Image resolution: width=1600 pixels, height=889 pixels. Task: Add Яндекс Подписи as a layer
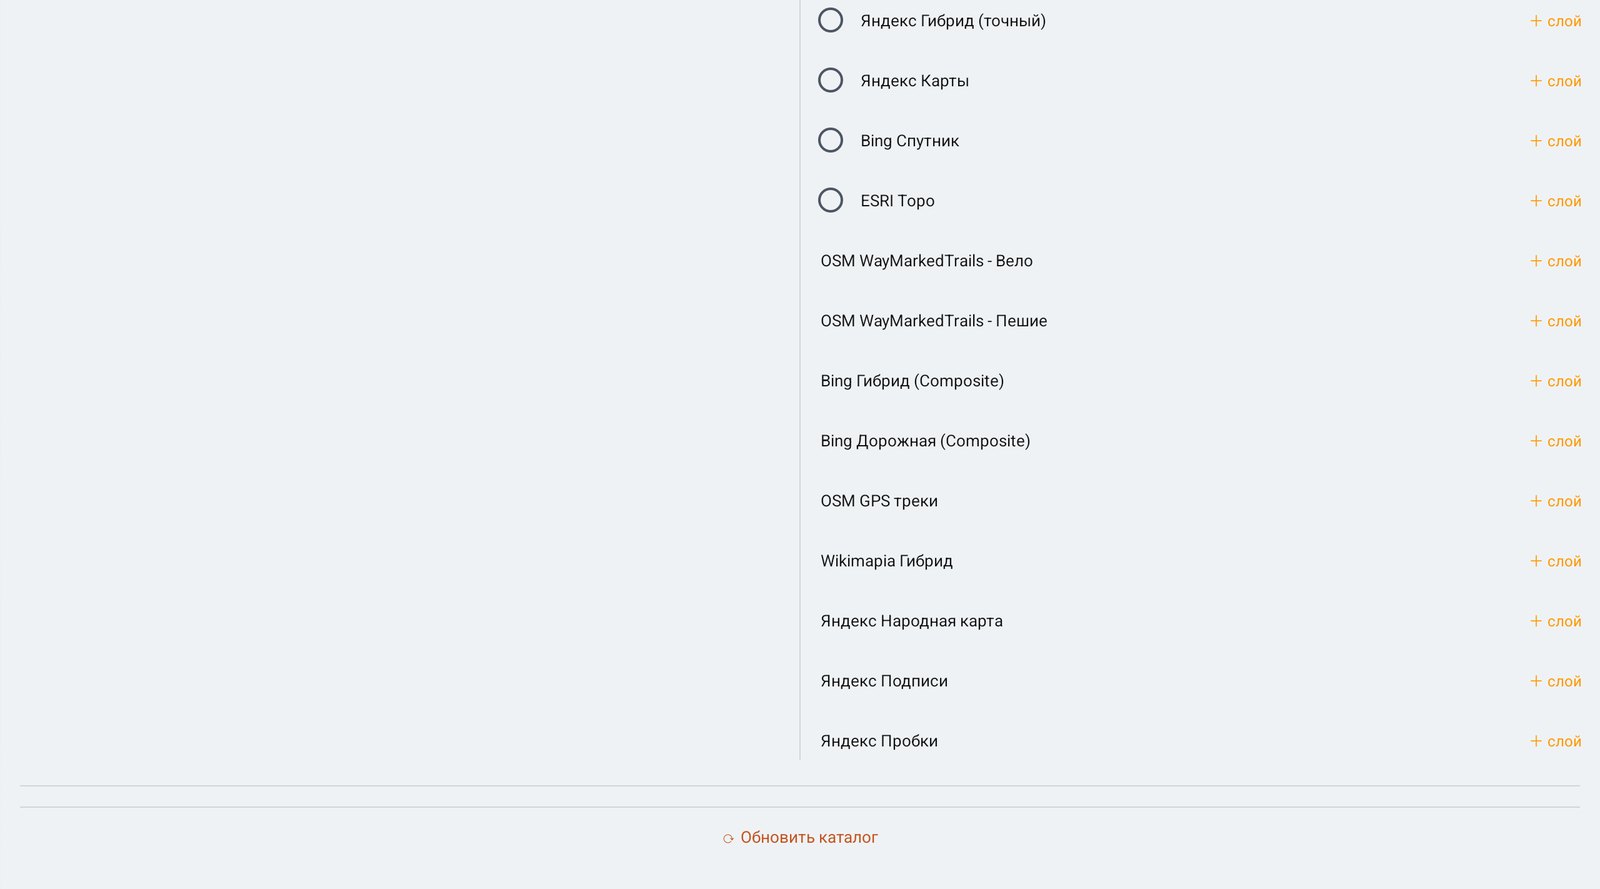coord(1555,681)
